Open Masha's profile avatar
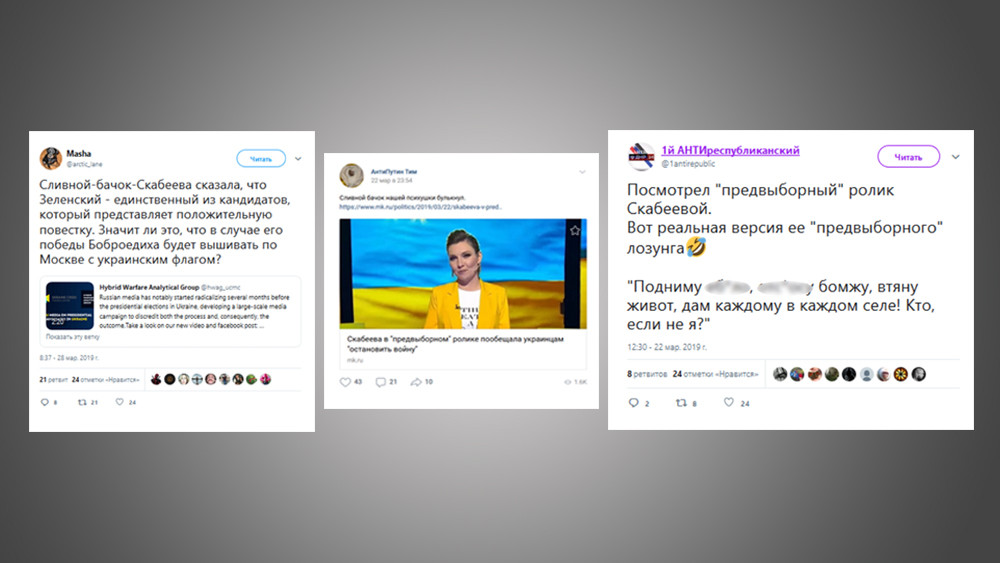Screen dimensions: 1000x563 pos(50,157)
